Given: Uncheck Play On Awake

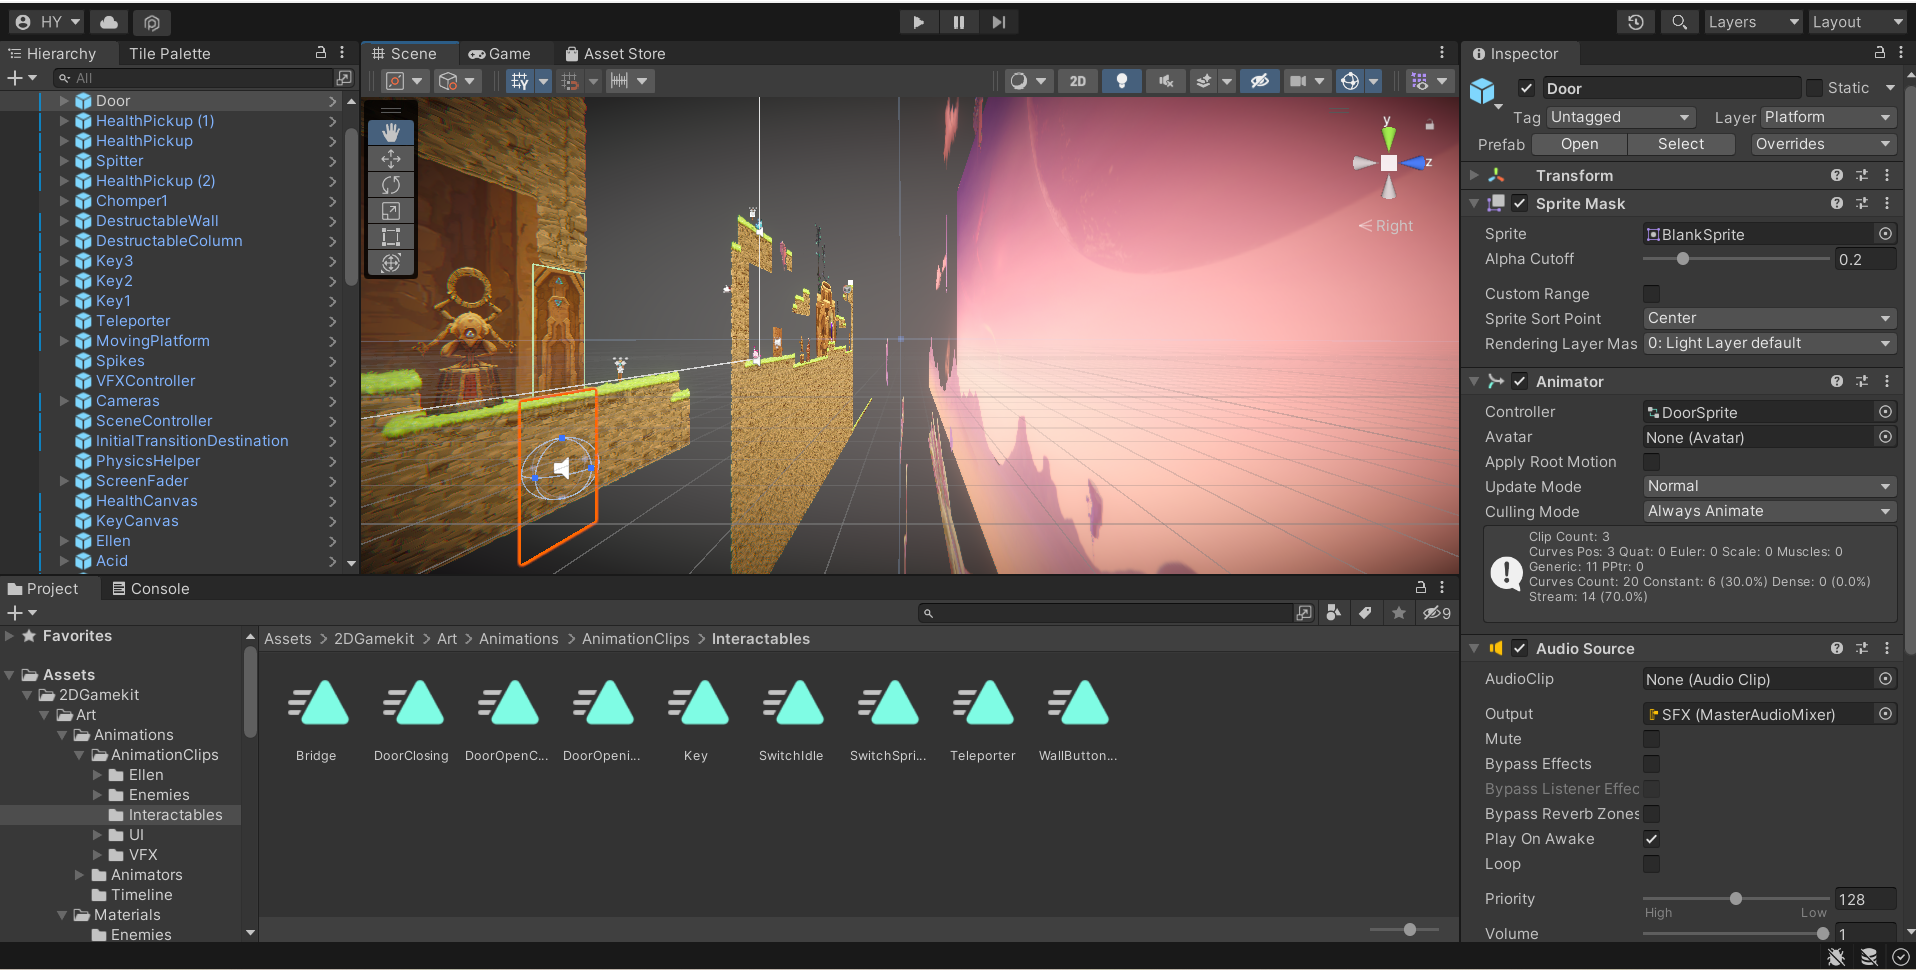Looking at the screenshot, I should coord(1651,839).
